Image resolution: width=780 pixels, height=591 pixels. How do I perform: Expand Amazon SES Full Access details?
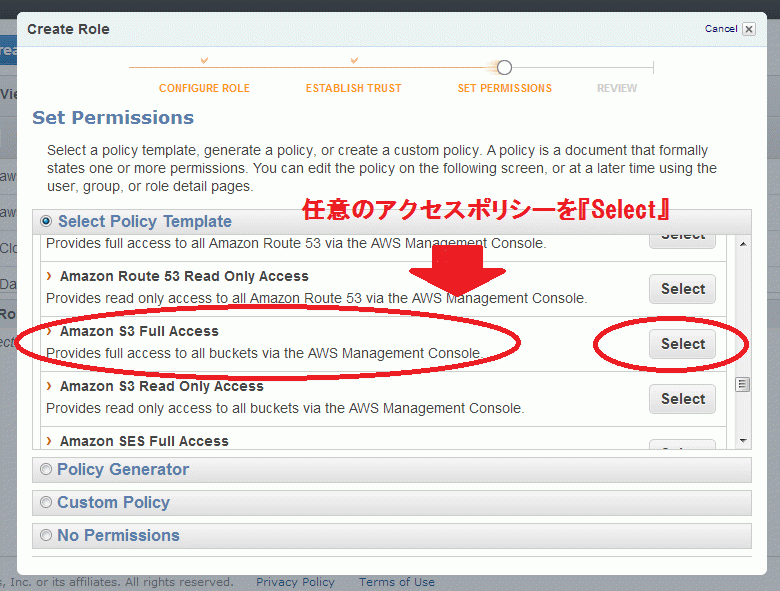click(x=49, y=441)
